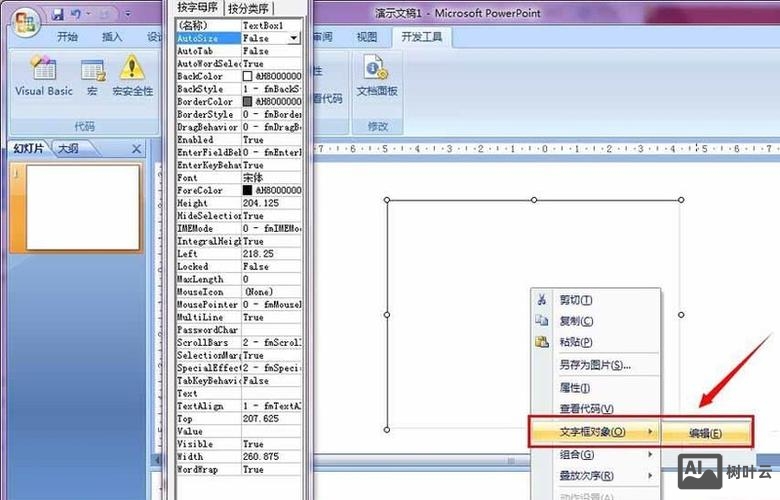Close the slides/outline pane with X
This screenshot has height=500, width=780.
(x=136, y=148)
